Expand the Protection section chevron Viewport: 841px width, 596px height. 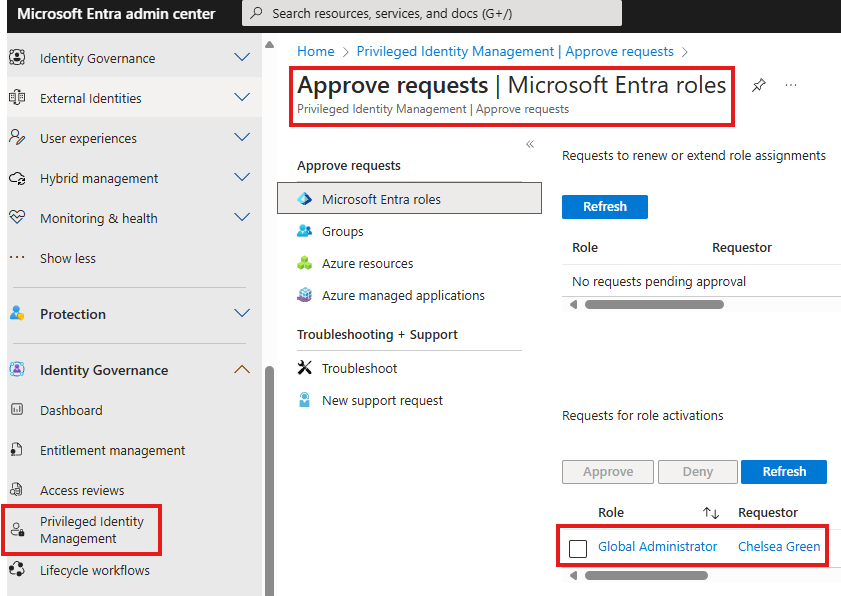point(242,313)
